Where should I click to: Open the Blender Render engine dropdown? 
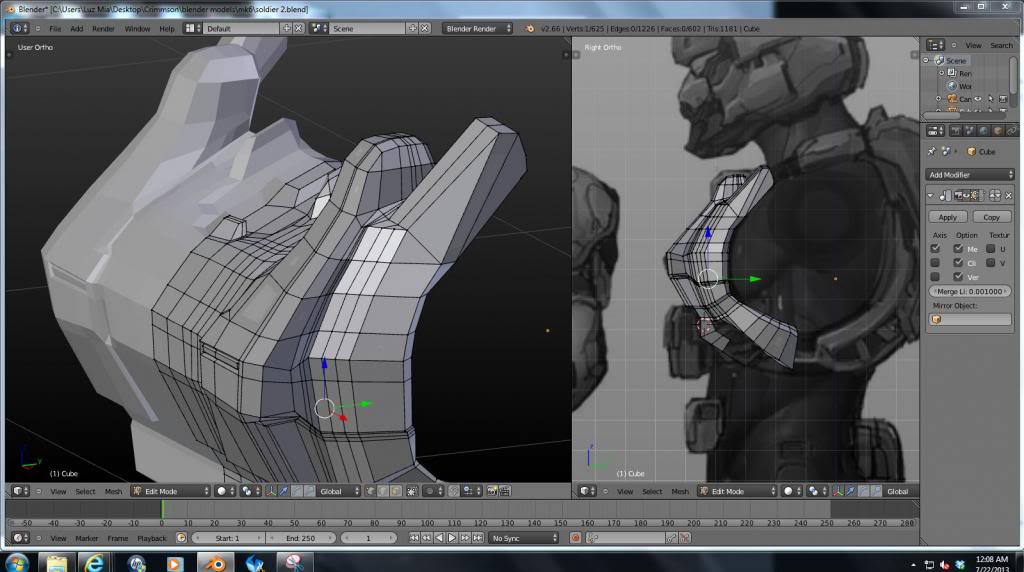478,29
